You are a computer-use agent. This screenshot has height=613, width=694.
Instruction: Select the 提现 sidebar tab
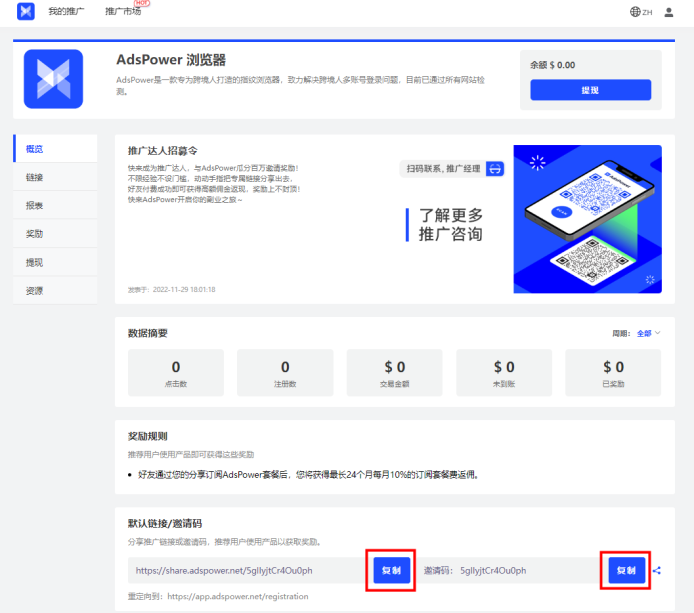coord(55,262)
